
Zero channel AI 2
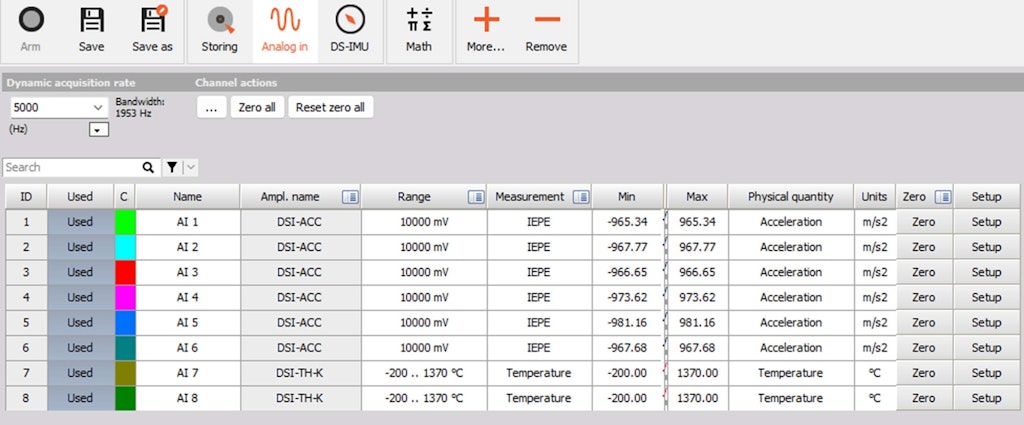point(923,247)
